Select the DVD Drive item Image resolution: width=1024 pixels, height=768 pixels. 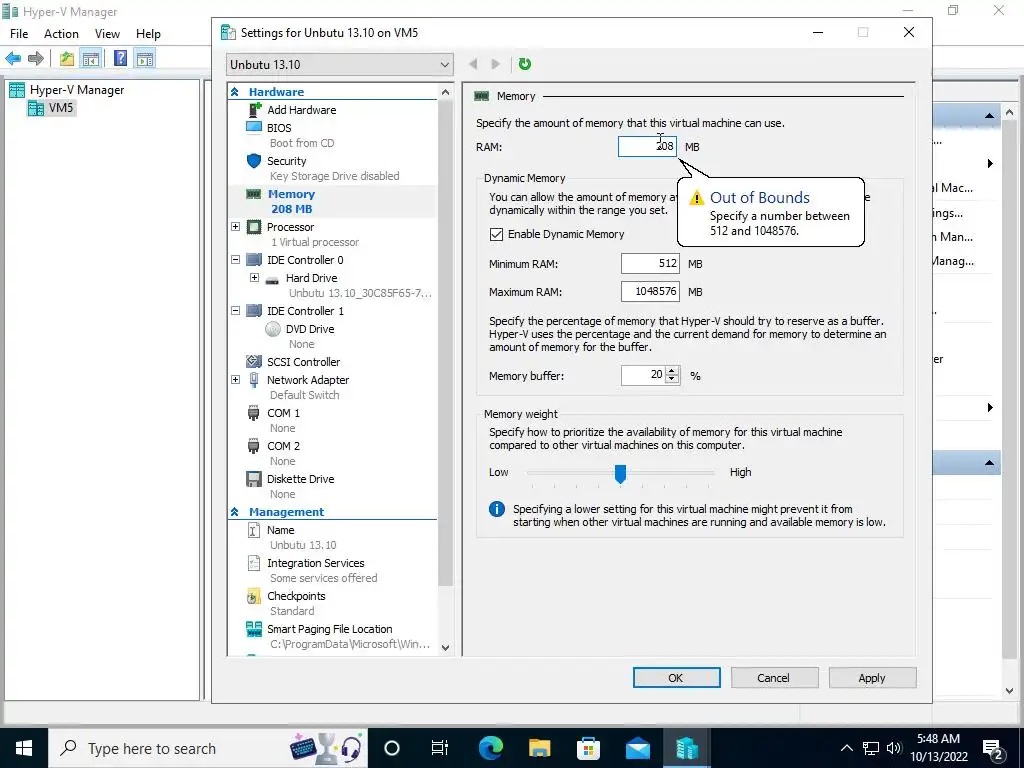310,328
